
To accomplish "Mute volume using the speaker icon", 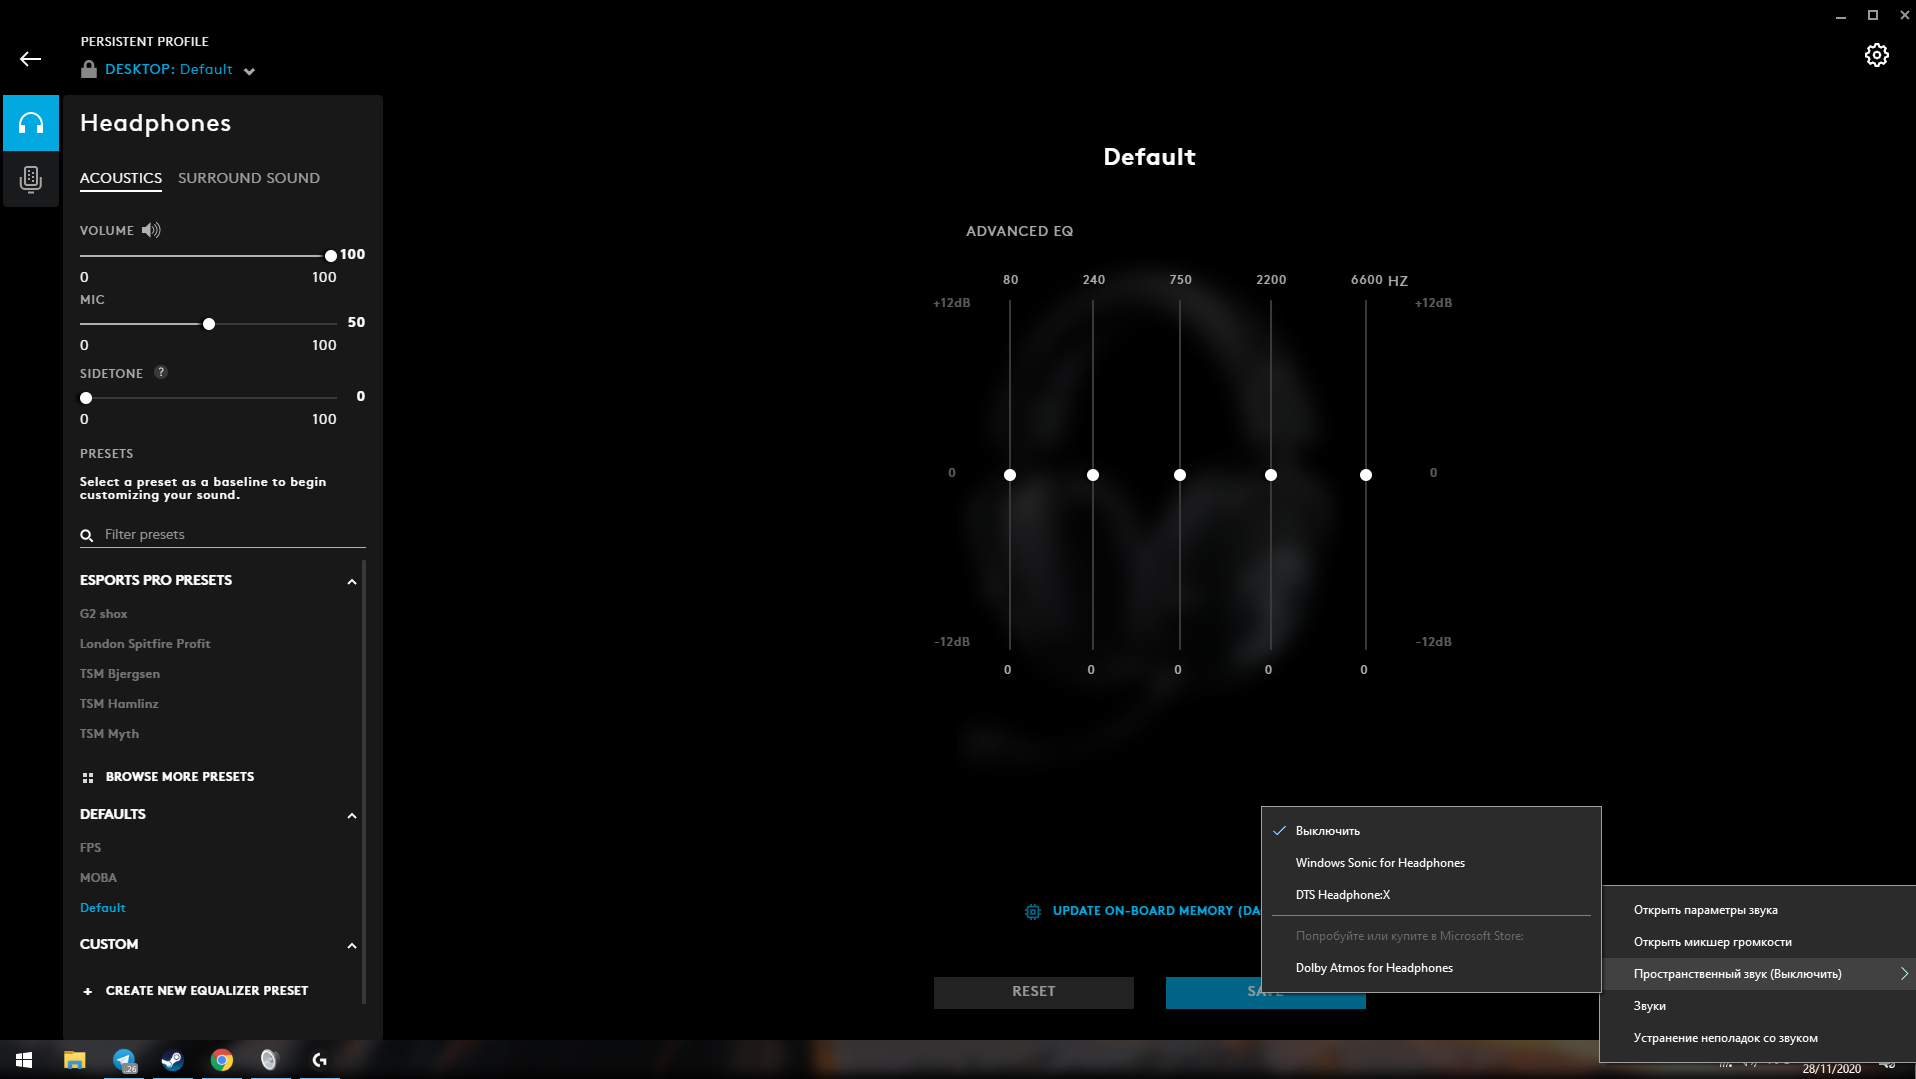I will (151, 230).
